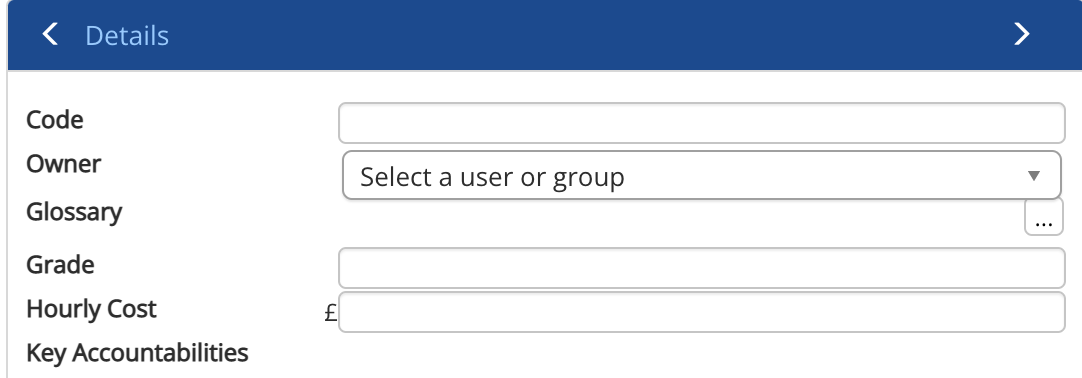Focus the Code text field

[702, 123]
